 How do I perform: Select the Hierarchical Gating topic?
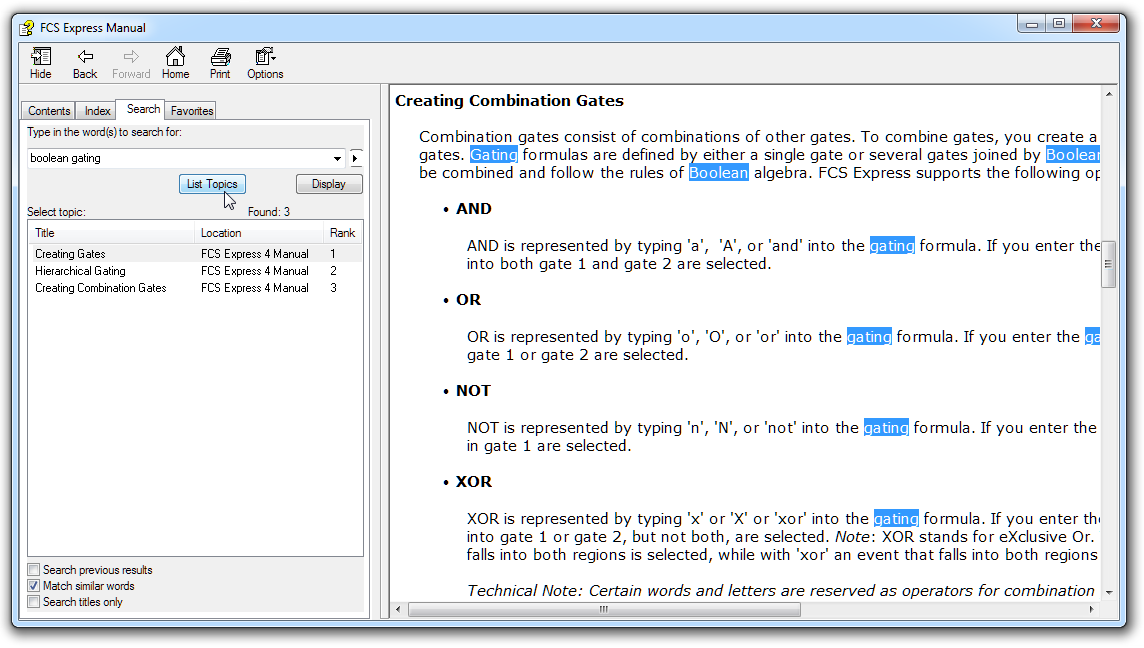pos(81,271)
